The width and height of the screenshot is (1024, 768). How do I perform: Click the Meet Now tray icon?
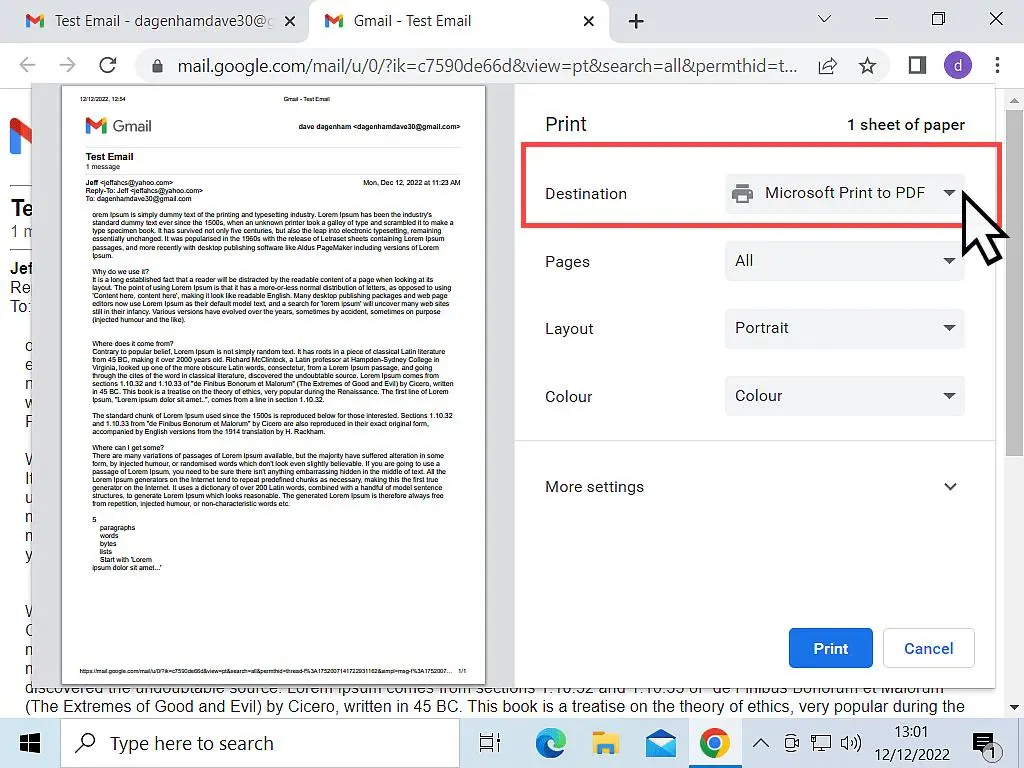792,743
